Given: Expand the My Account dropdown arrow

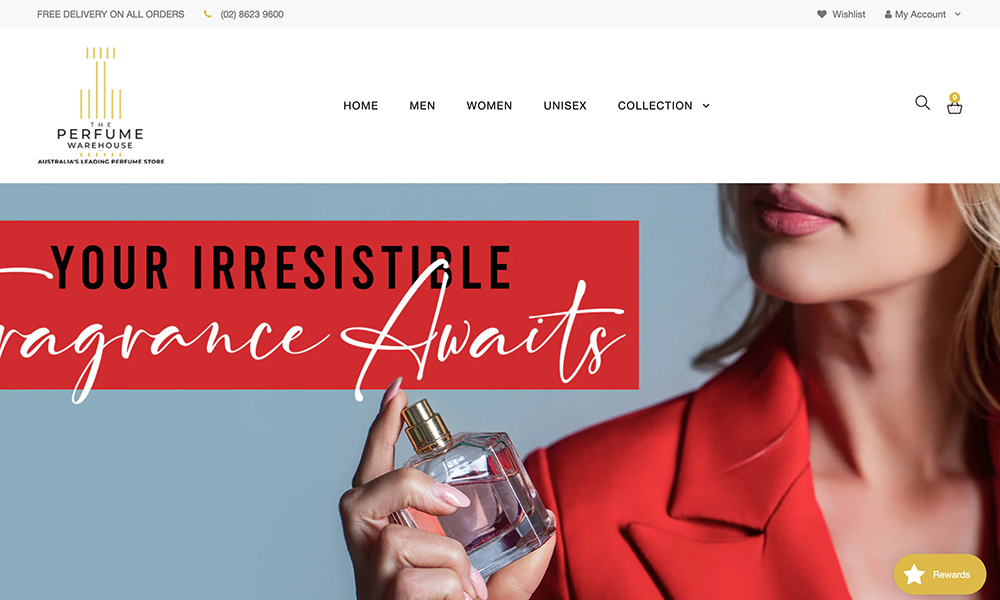Looking at the screenshot, I should click(957, 14).
